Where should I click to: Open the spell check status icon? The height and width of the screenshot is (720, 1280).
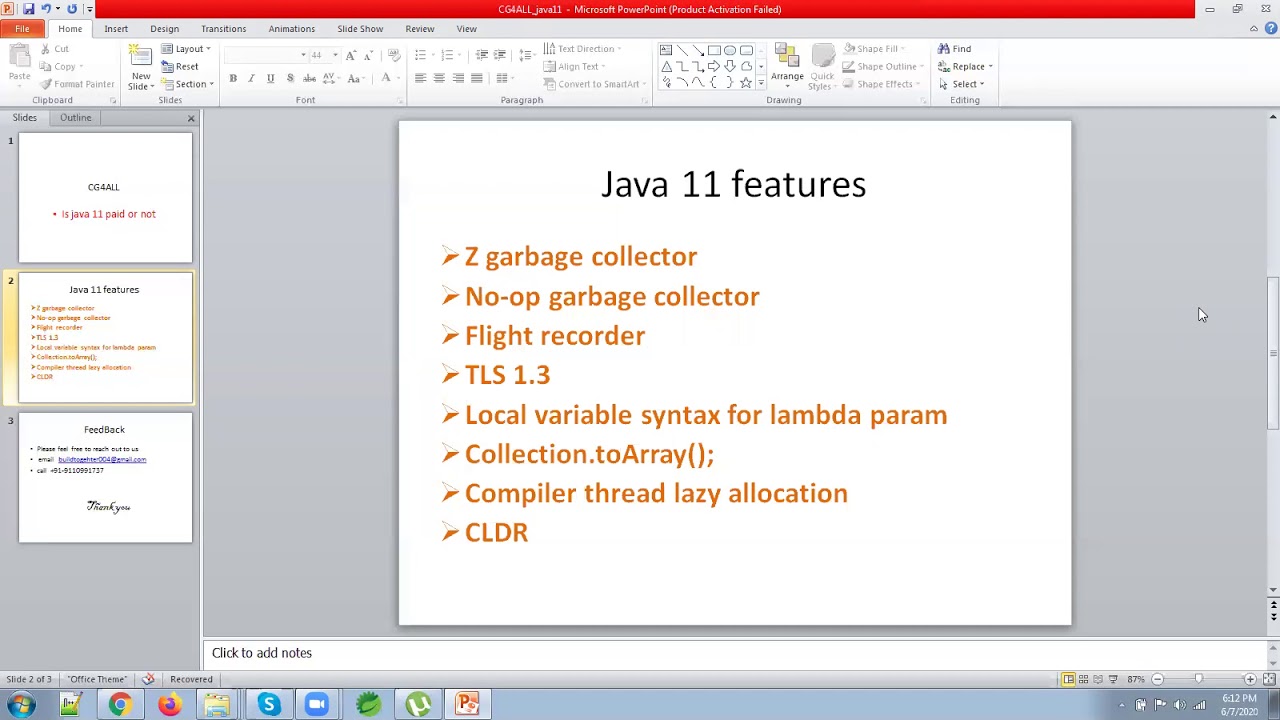pyautogui.click(x=148, y=679)
